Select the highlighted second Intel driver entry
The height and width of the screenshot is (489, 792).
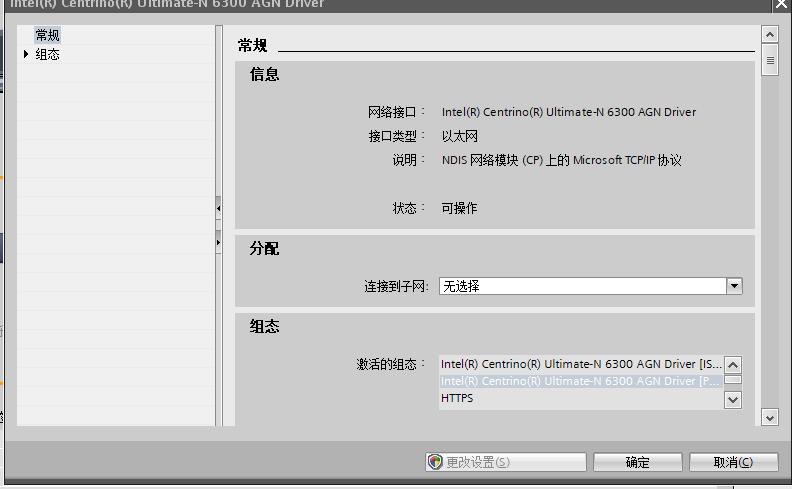coord(580,381)
